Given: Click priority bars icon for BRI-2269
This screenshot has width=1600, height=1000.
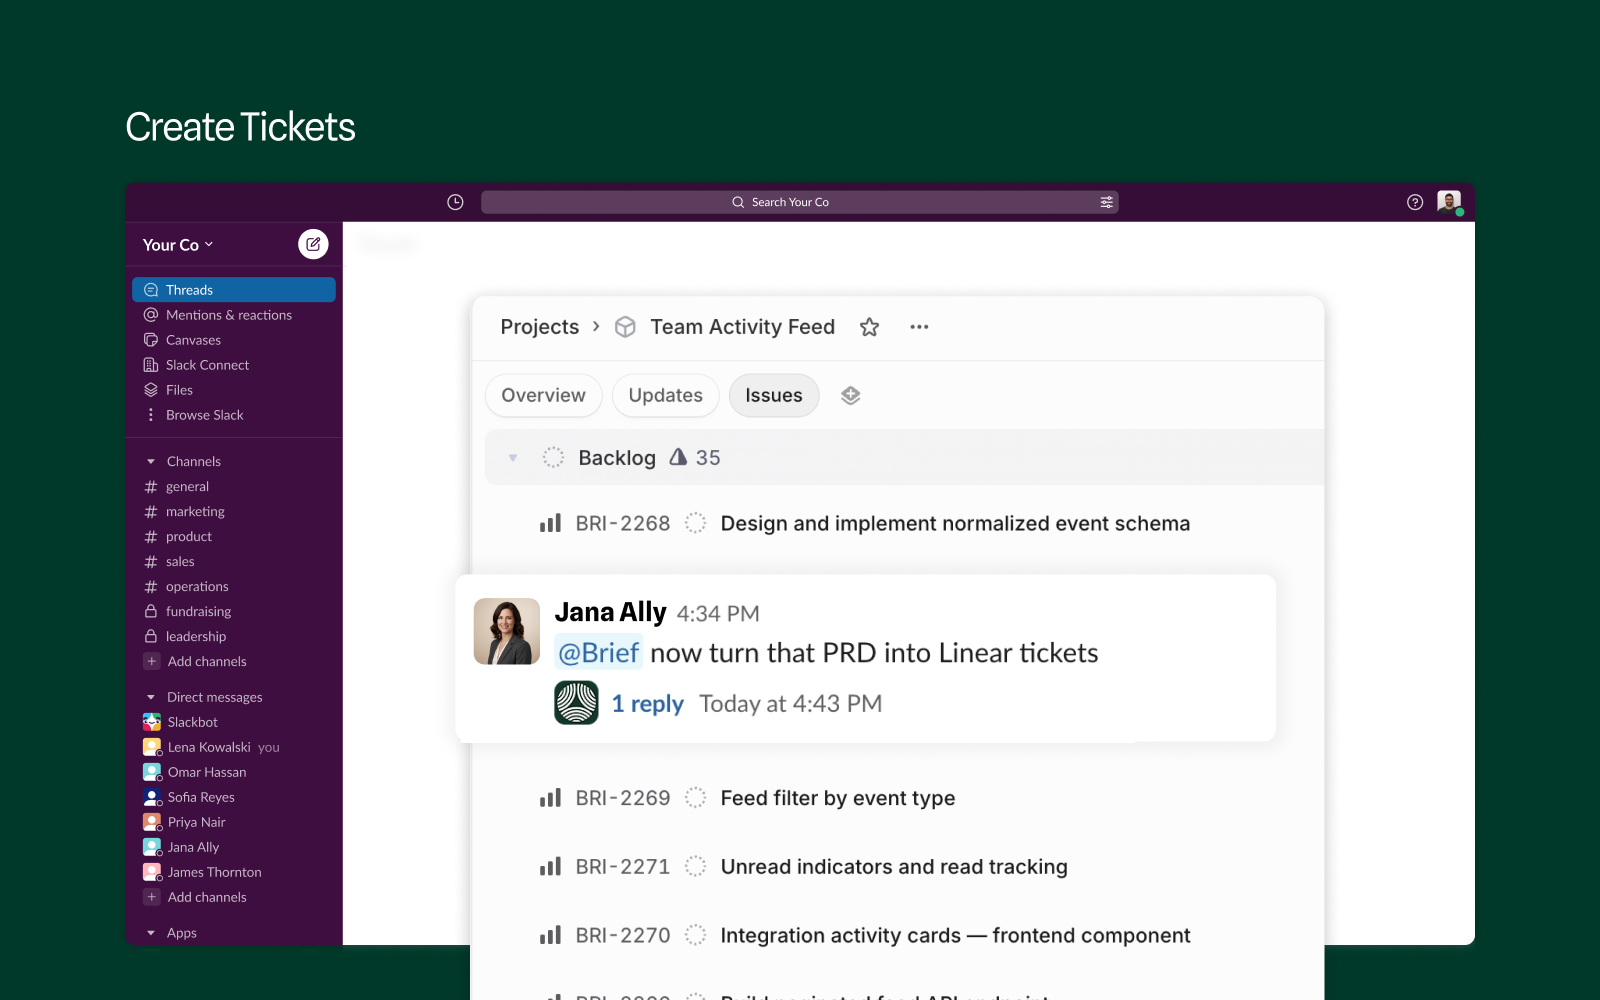Looking at the screenshot, I should click(x=550, y=798).
